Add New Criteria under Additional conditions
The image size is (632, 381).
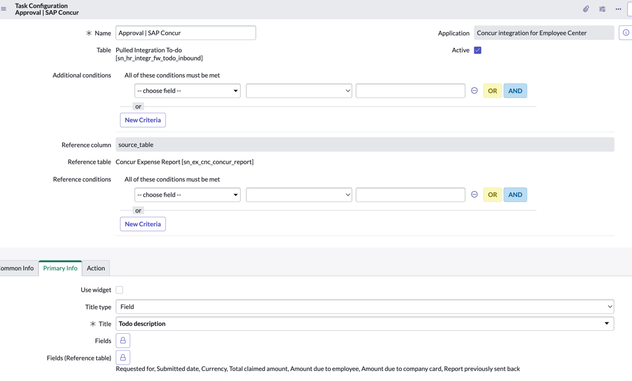[143, 120]
